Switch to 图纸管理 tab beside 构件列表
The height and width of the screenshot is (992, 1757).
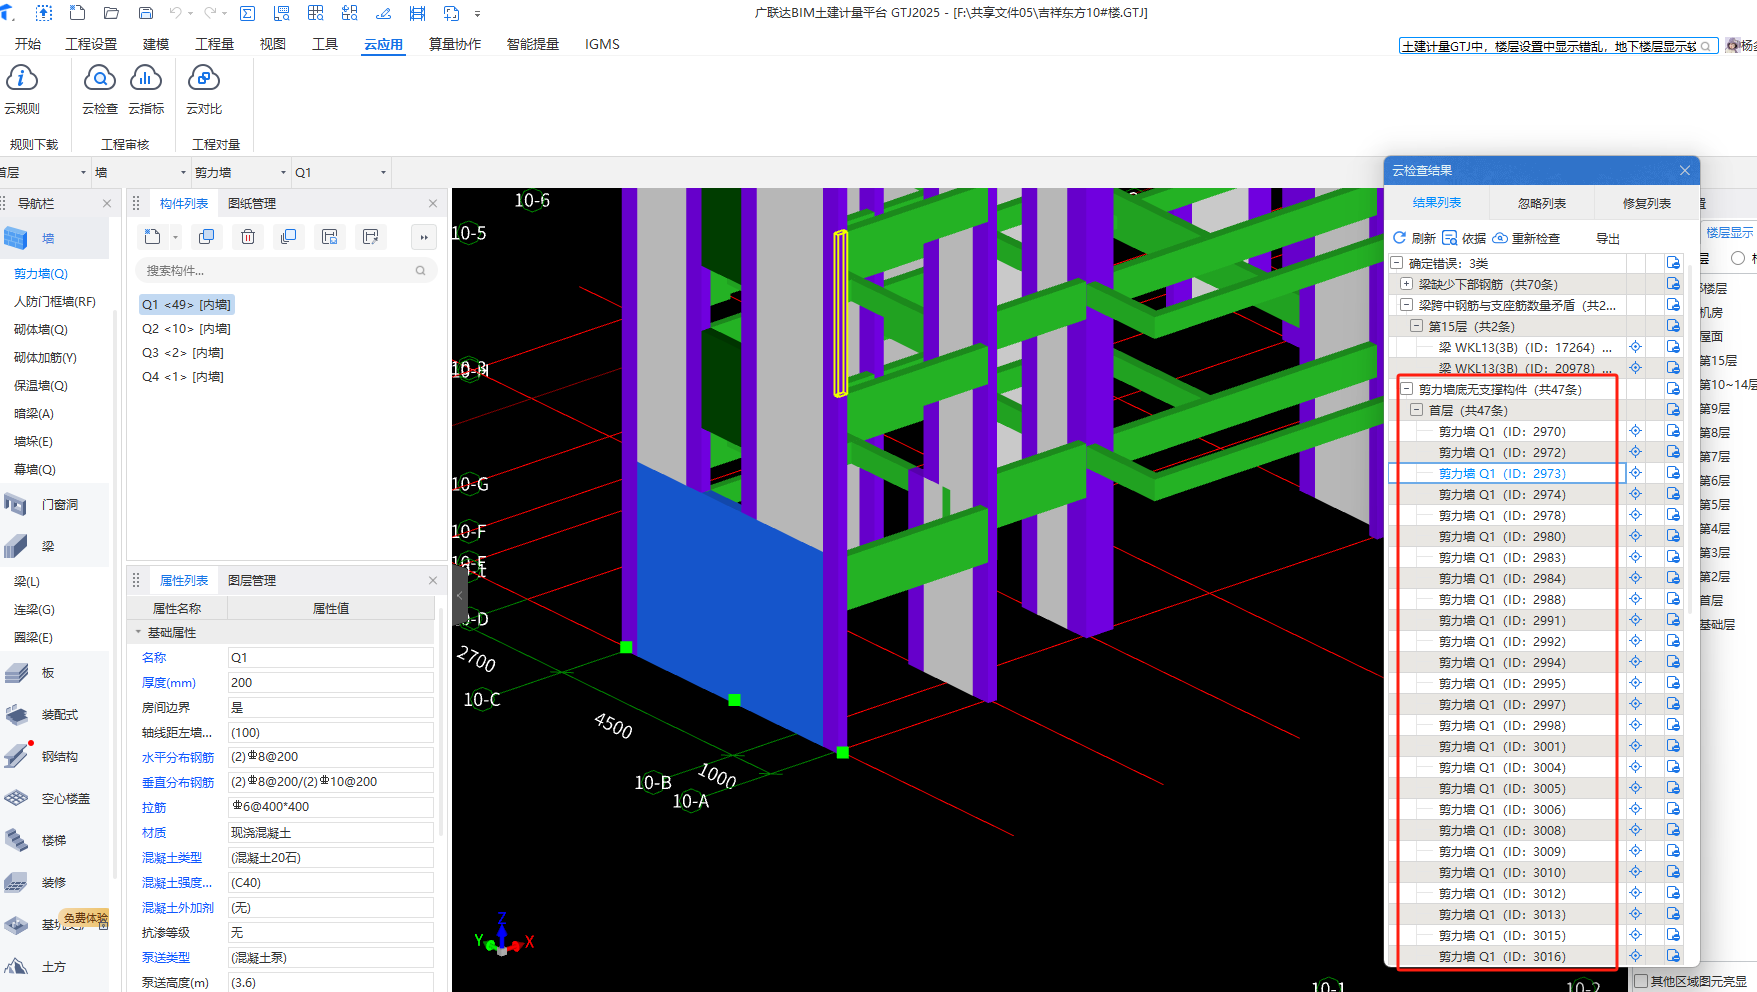252,203
